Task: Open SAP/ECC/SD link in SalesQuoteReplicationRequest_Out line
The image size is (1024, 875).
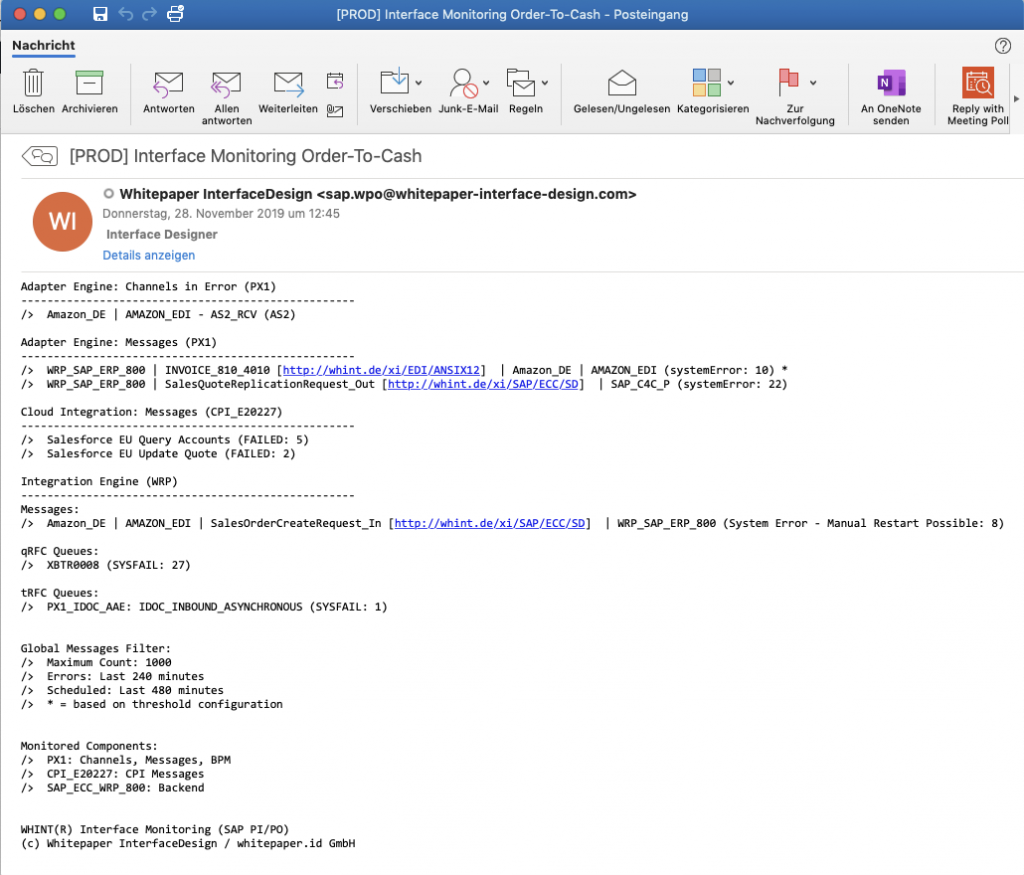Action: tap(483, 384)
